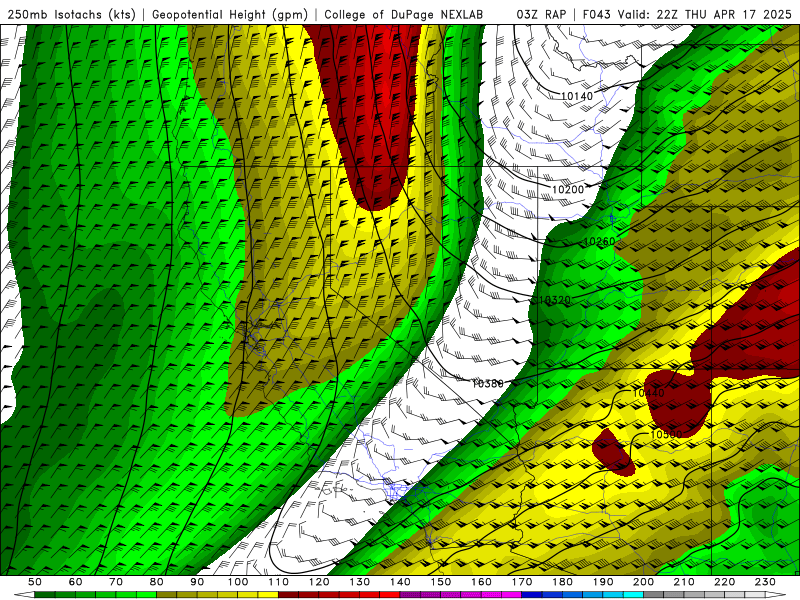Click the 60 value on the color scale

coord(75,582)
